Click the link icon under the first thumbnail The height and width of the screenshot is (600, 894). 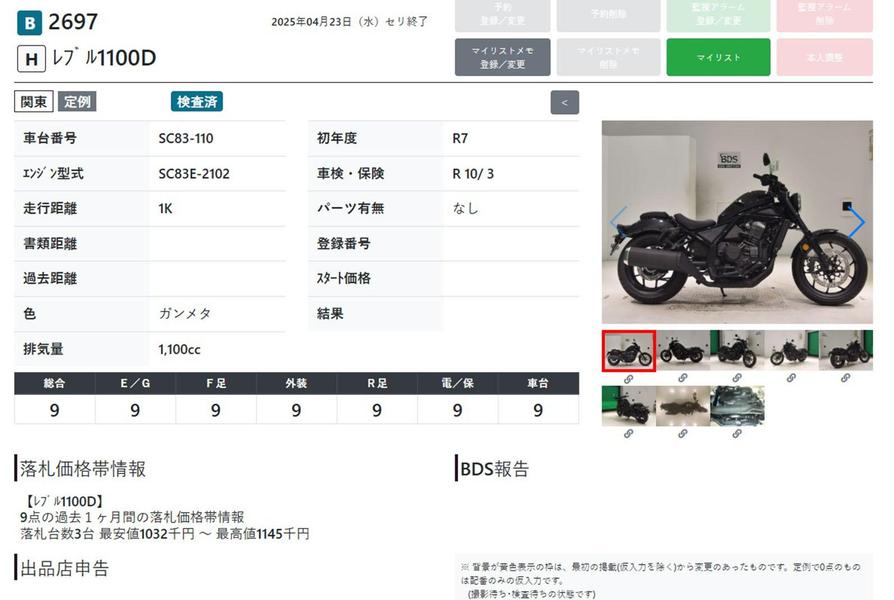(628, 379)
